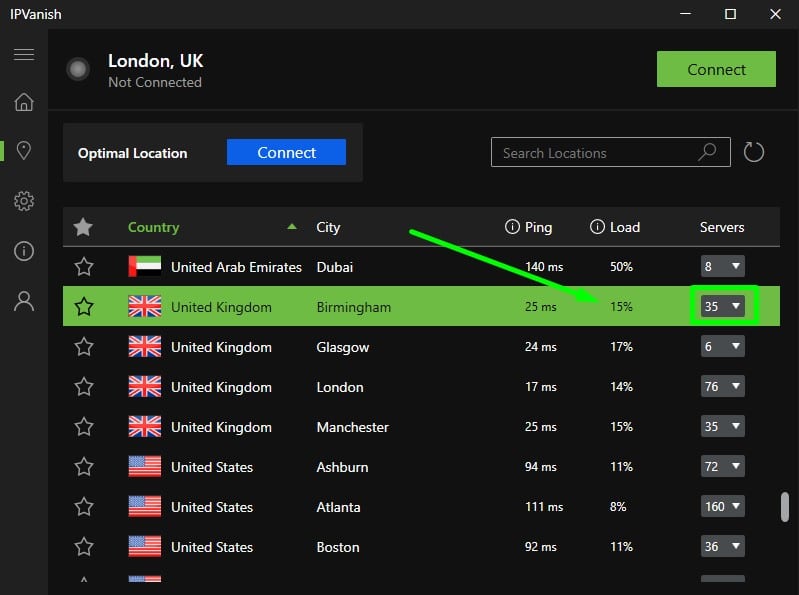Click the connection status indicator circle
799x595 pixels.
click(78, 69)
